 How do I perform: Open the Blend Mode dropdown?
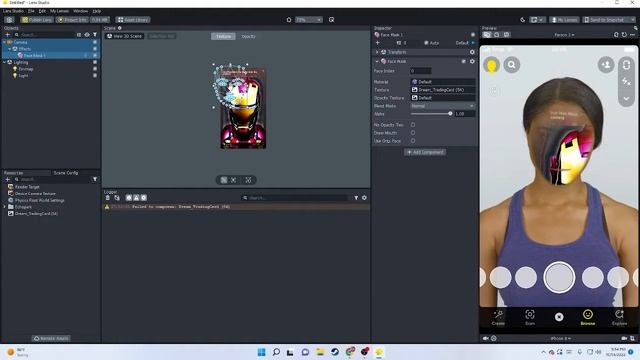(442, 106)
